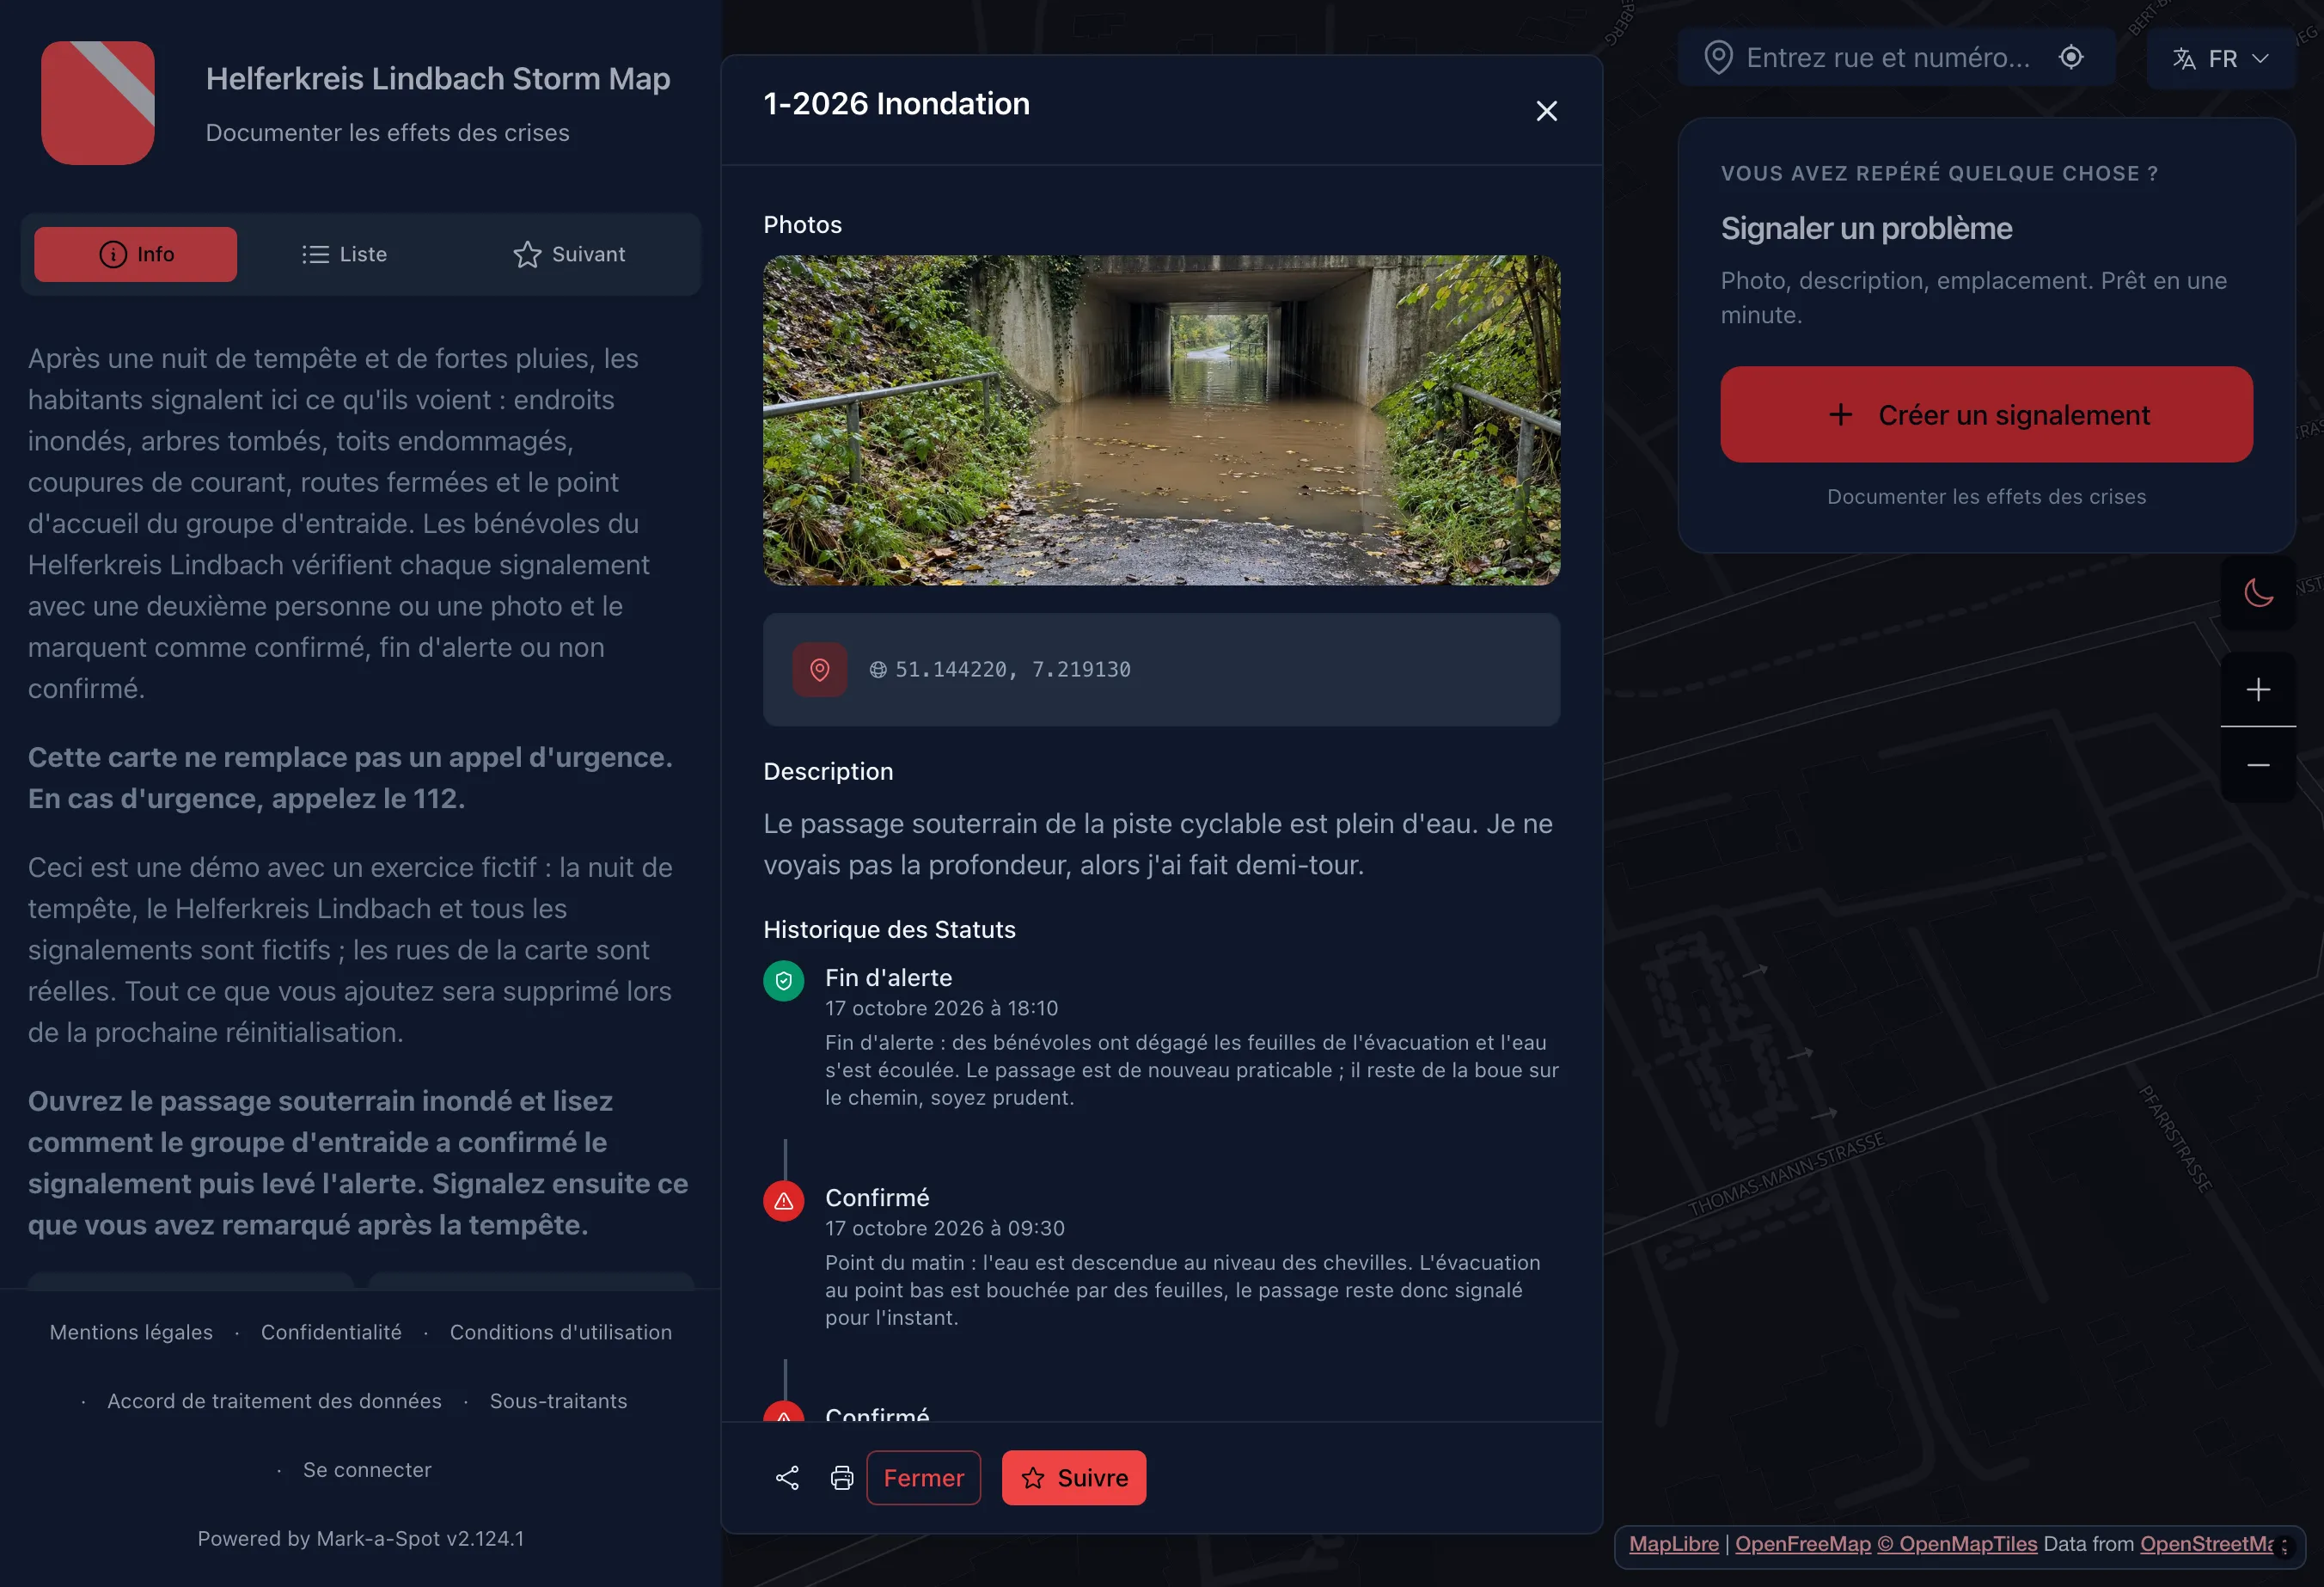Click the share icon in the report footer
2324x1587 pixels.
point(787,1478)
